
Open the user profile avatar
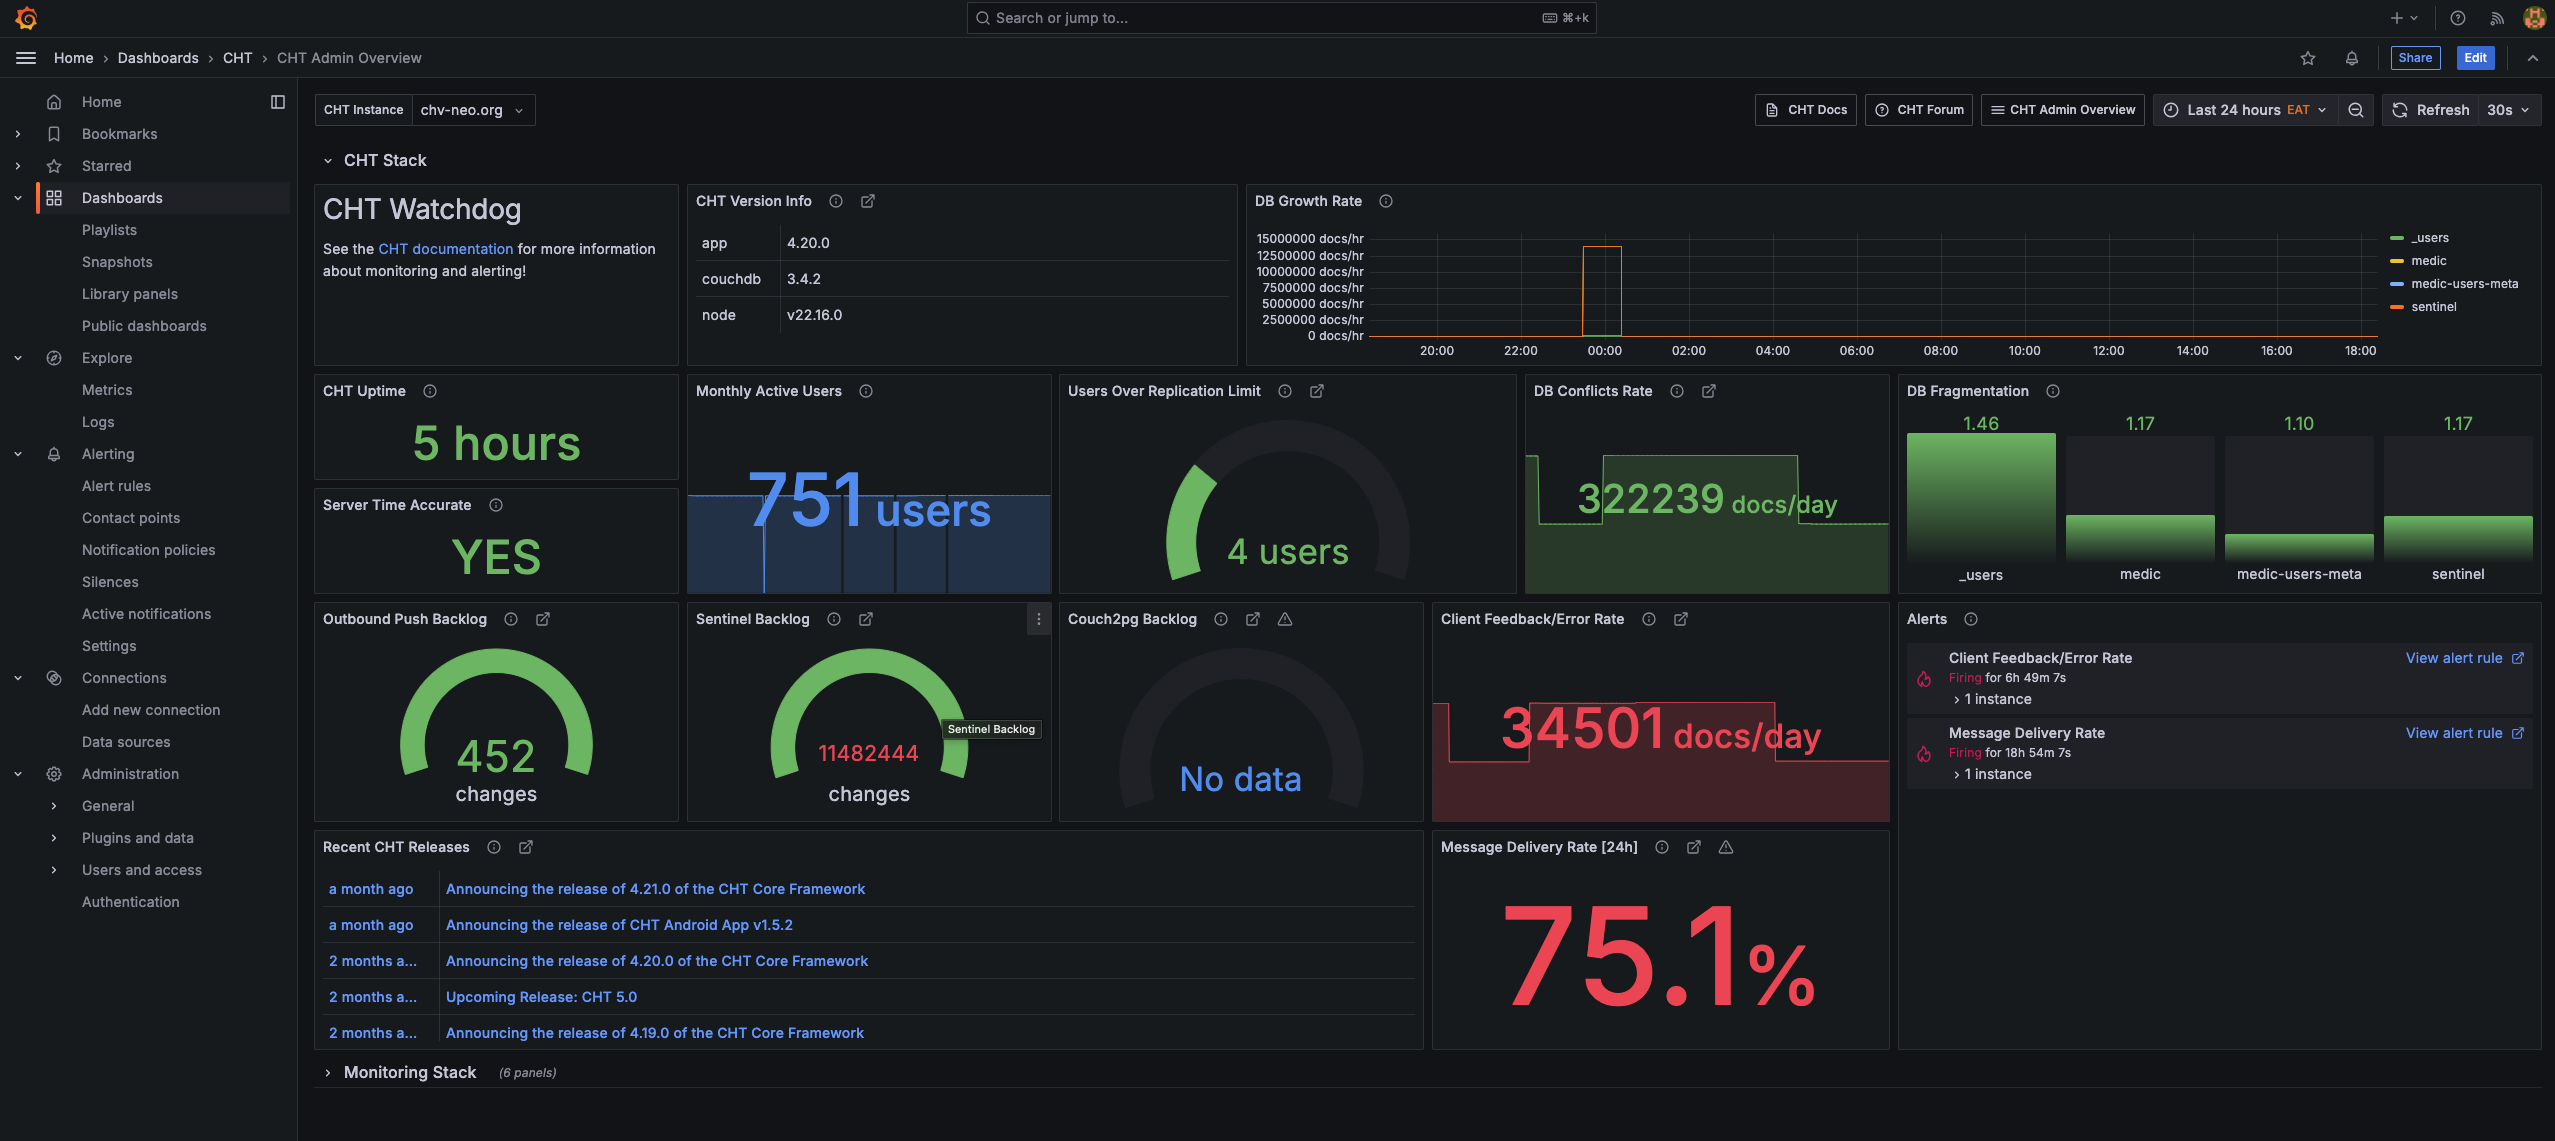[2534, 18]
